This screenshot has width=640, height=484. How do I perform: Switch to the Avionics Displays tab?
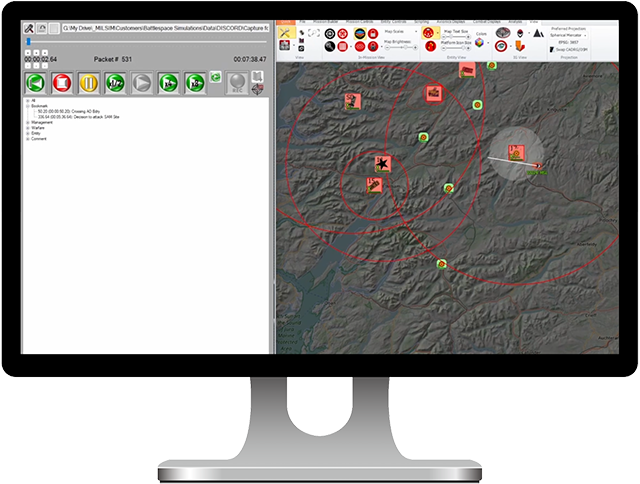tap(451, 22)
